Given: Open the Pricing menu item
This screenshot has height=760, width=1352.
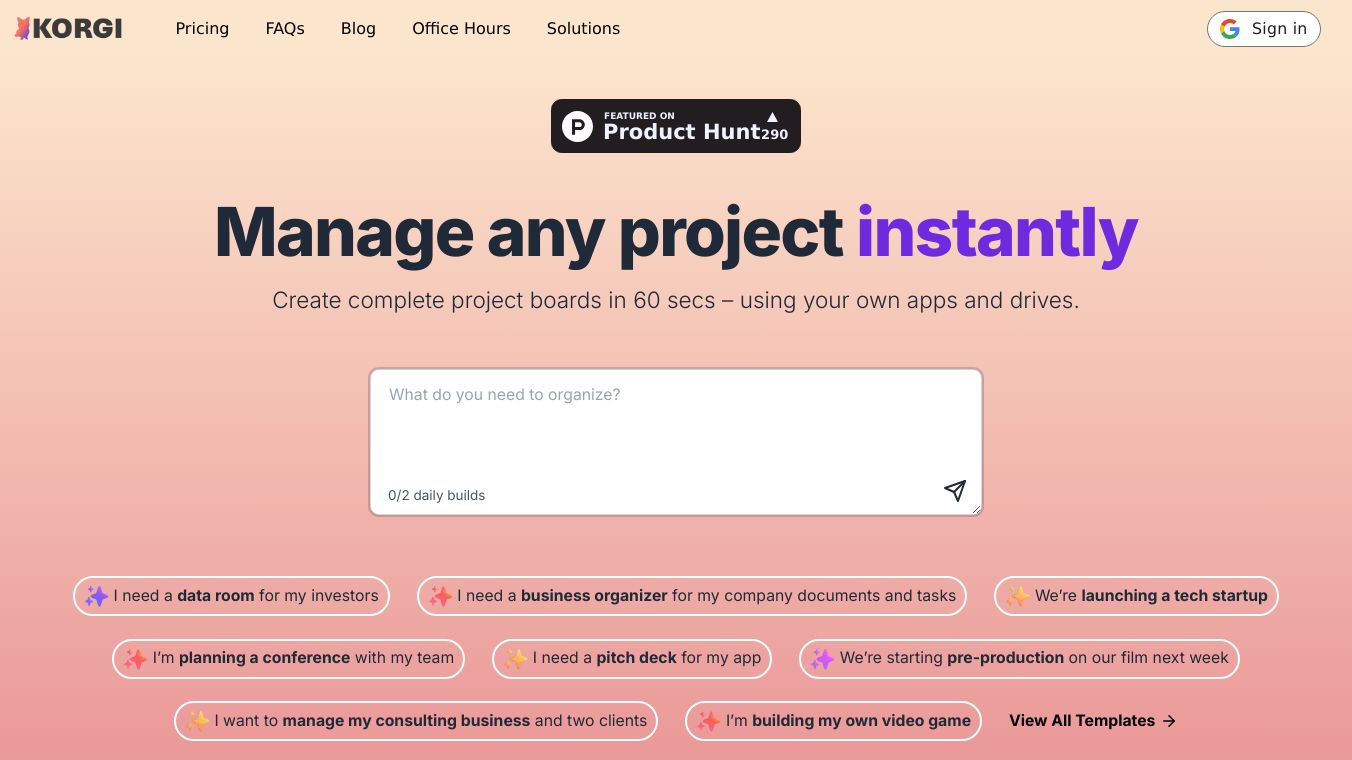Looking at the screenshot, I should (202, 29).
